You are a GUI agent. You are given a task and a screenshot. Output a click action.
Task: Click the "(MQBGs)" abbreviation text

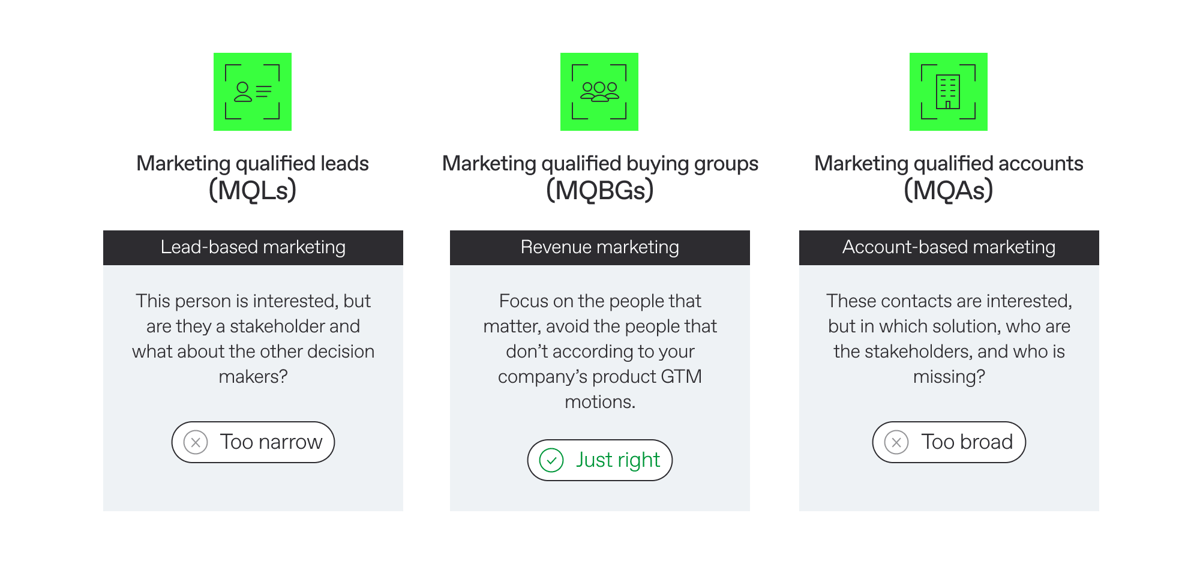coord(600,190)
